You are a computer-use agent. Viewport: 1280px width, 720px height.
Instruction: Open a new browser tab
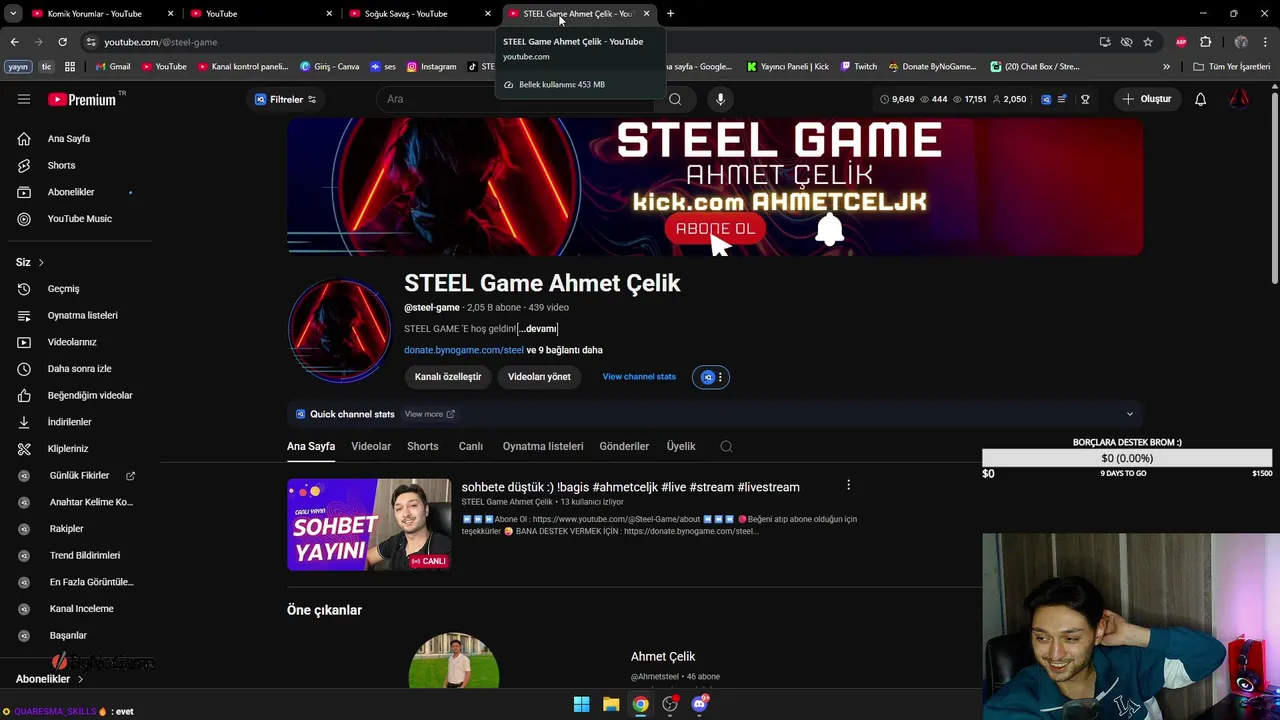(670, 14)
